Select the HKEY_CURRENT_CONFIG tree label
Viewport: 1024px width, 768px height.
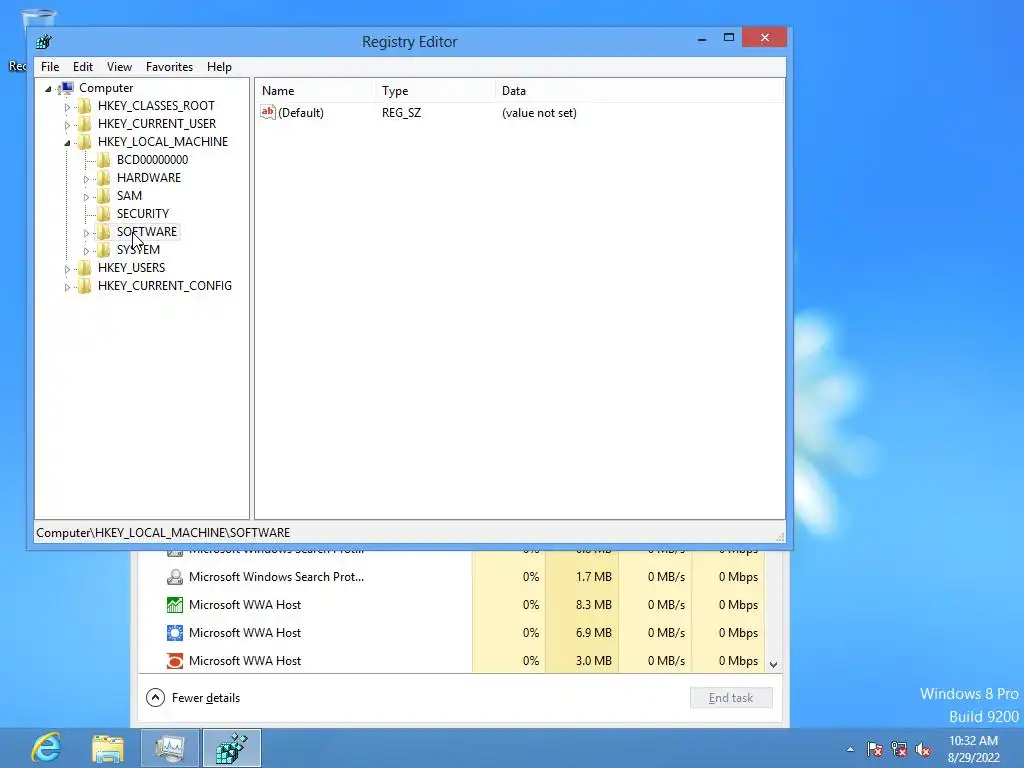pos(165,285)
